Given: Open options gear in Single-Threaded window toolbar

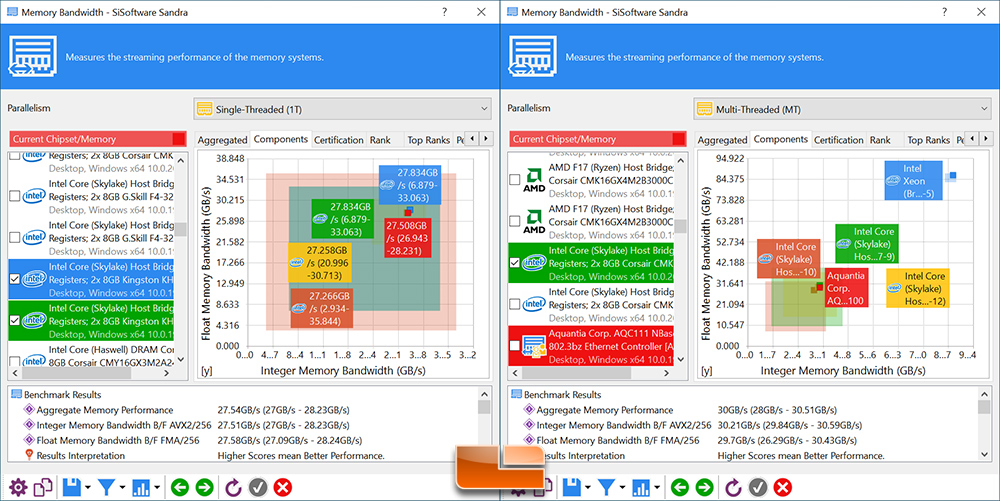Looking at the screenshot, I should (x=18, y=488).
